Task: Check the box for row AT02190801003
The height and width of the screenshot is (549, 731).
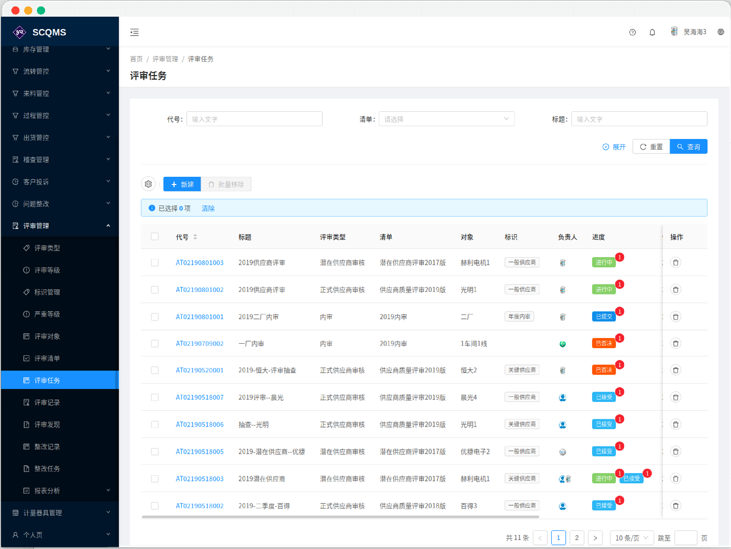Action: coord(155,263)
